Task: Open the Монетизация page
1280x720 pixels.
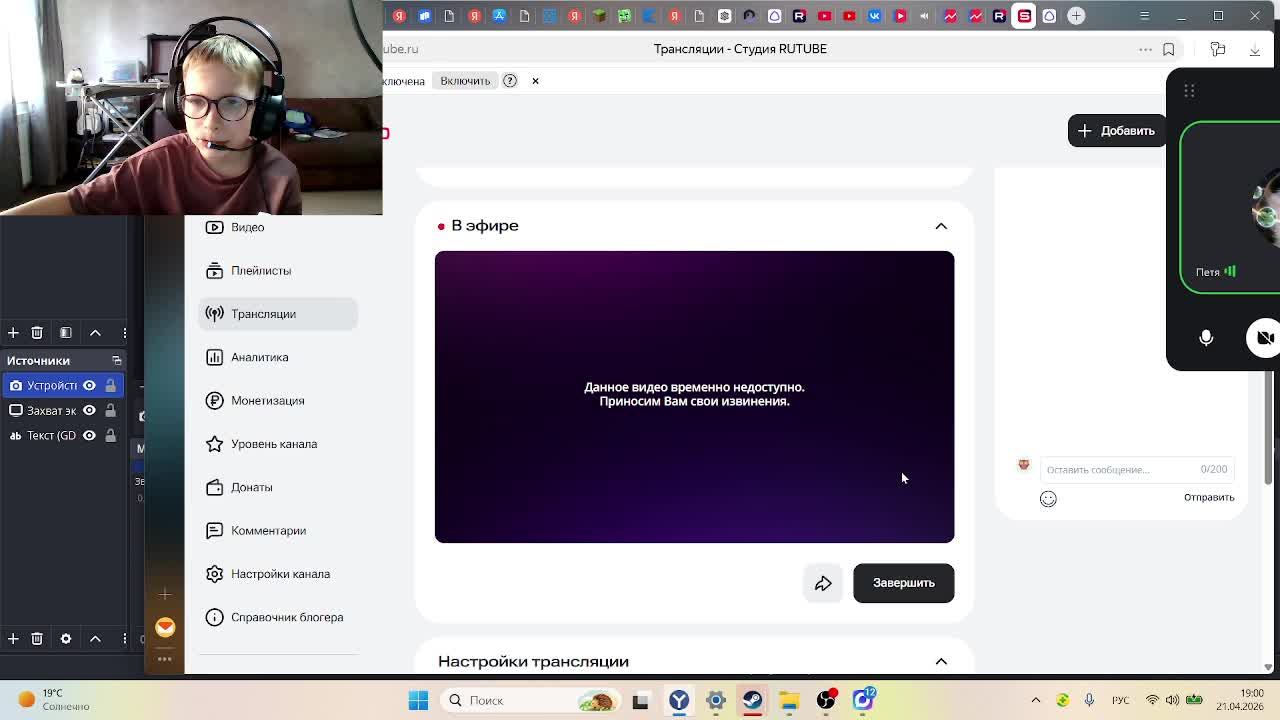Action: [278, 400]
